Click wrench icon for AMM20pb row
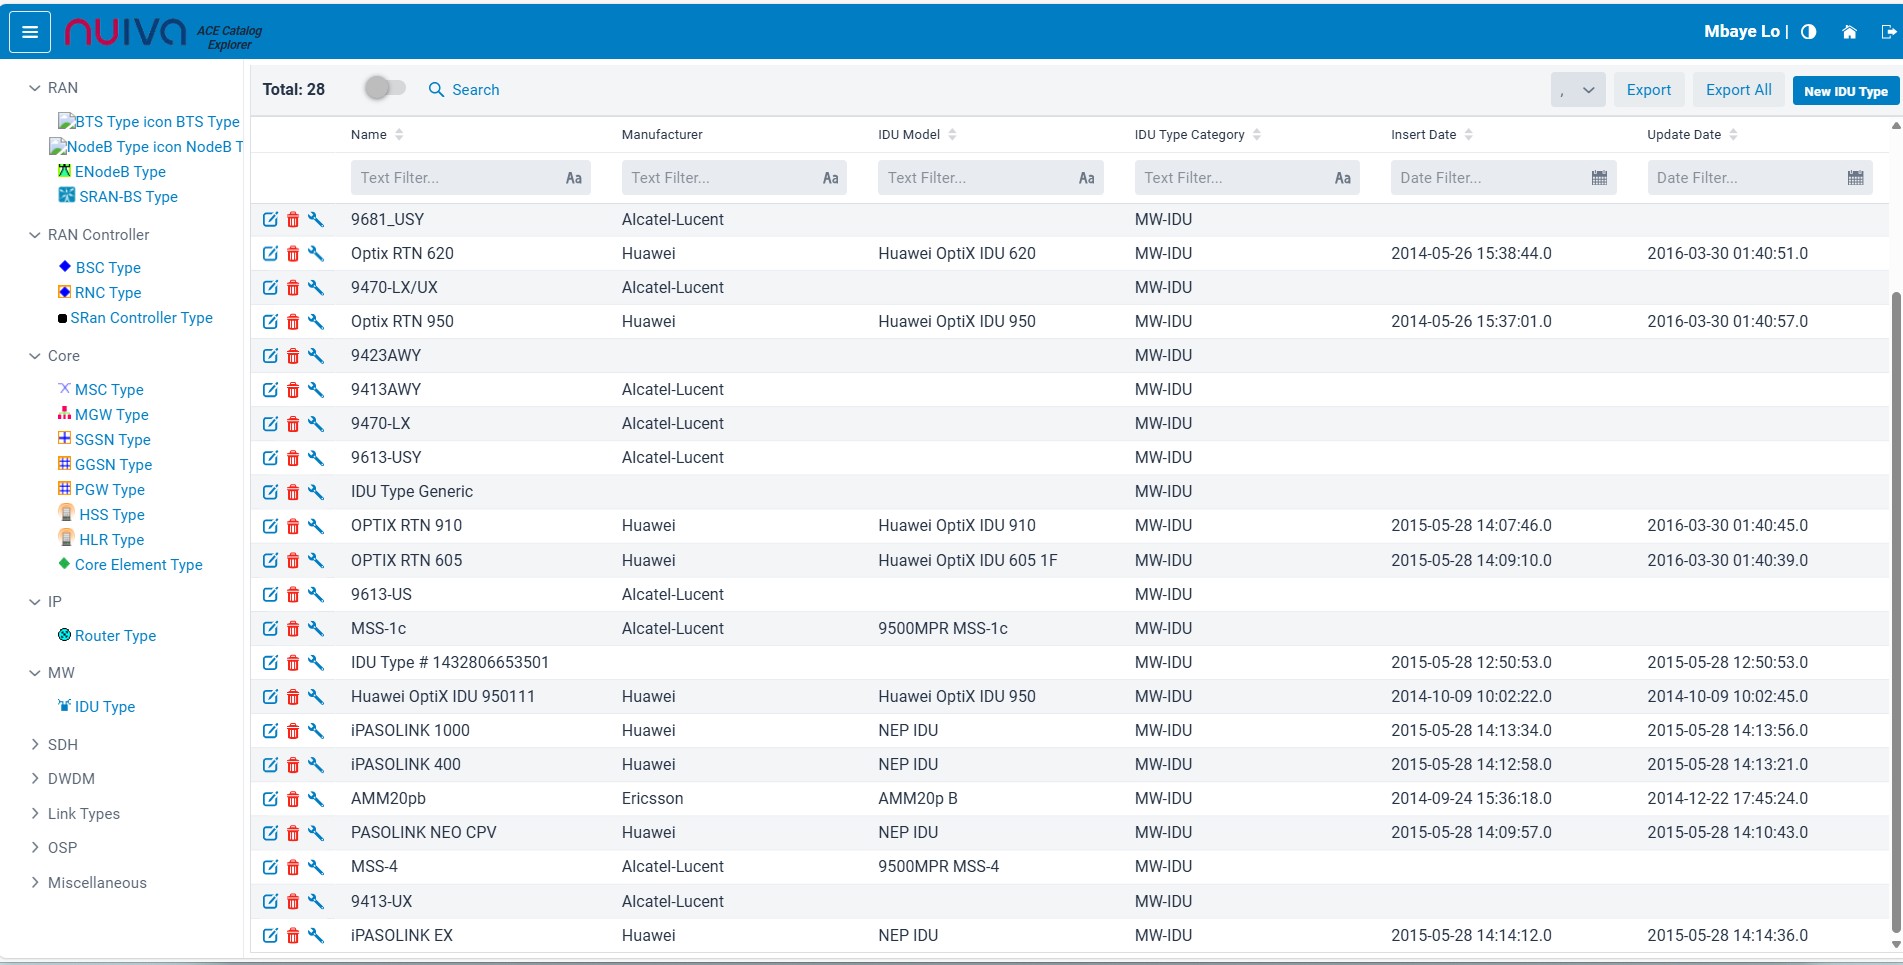1903x965 pixels. point(316,799)
